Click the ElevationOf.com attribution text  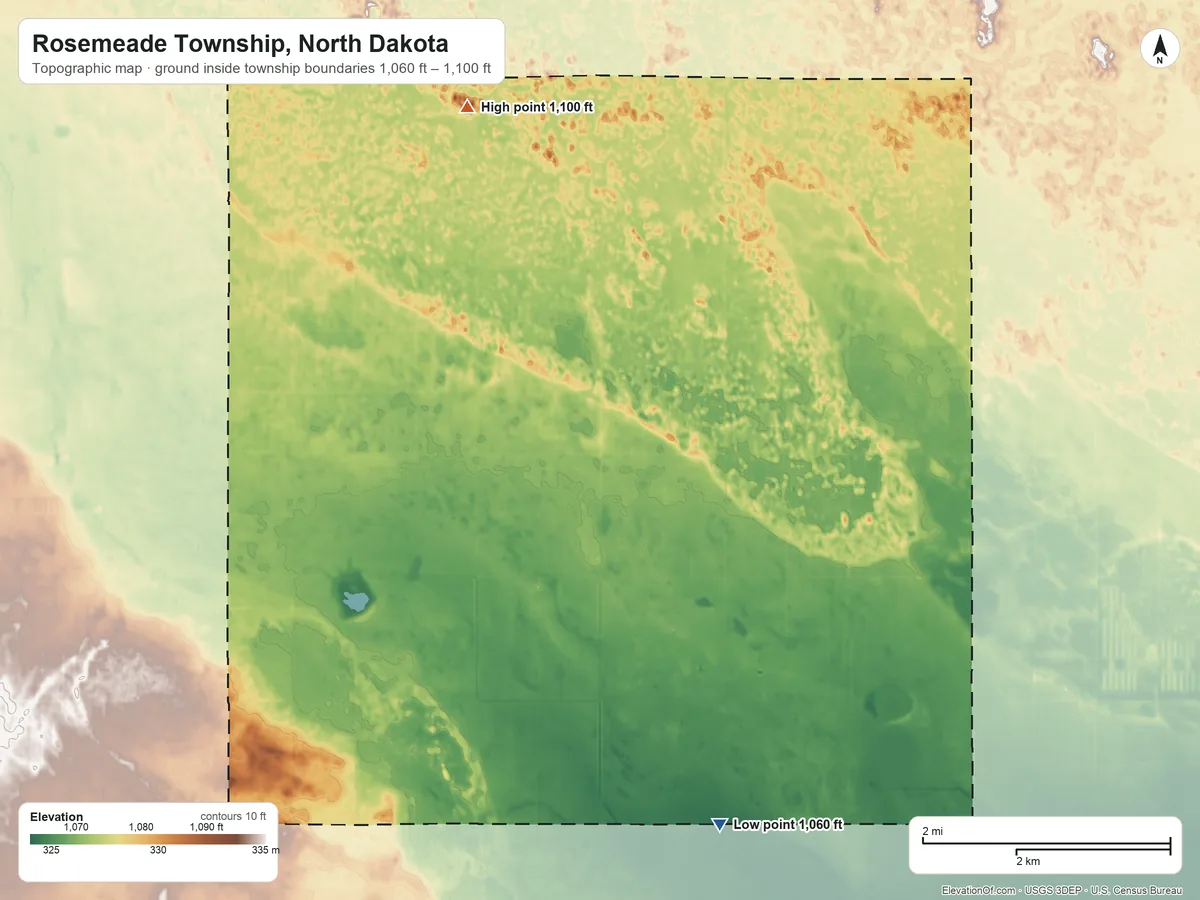click(x=1062, y=890)
